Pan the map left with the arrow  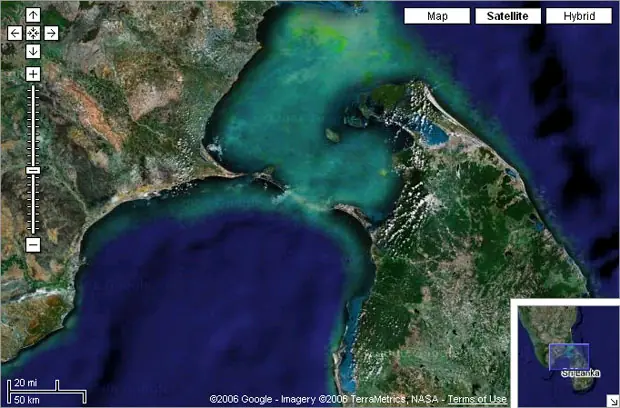pyautogui.click(x=15, y=33)
